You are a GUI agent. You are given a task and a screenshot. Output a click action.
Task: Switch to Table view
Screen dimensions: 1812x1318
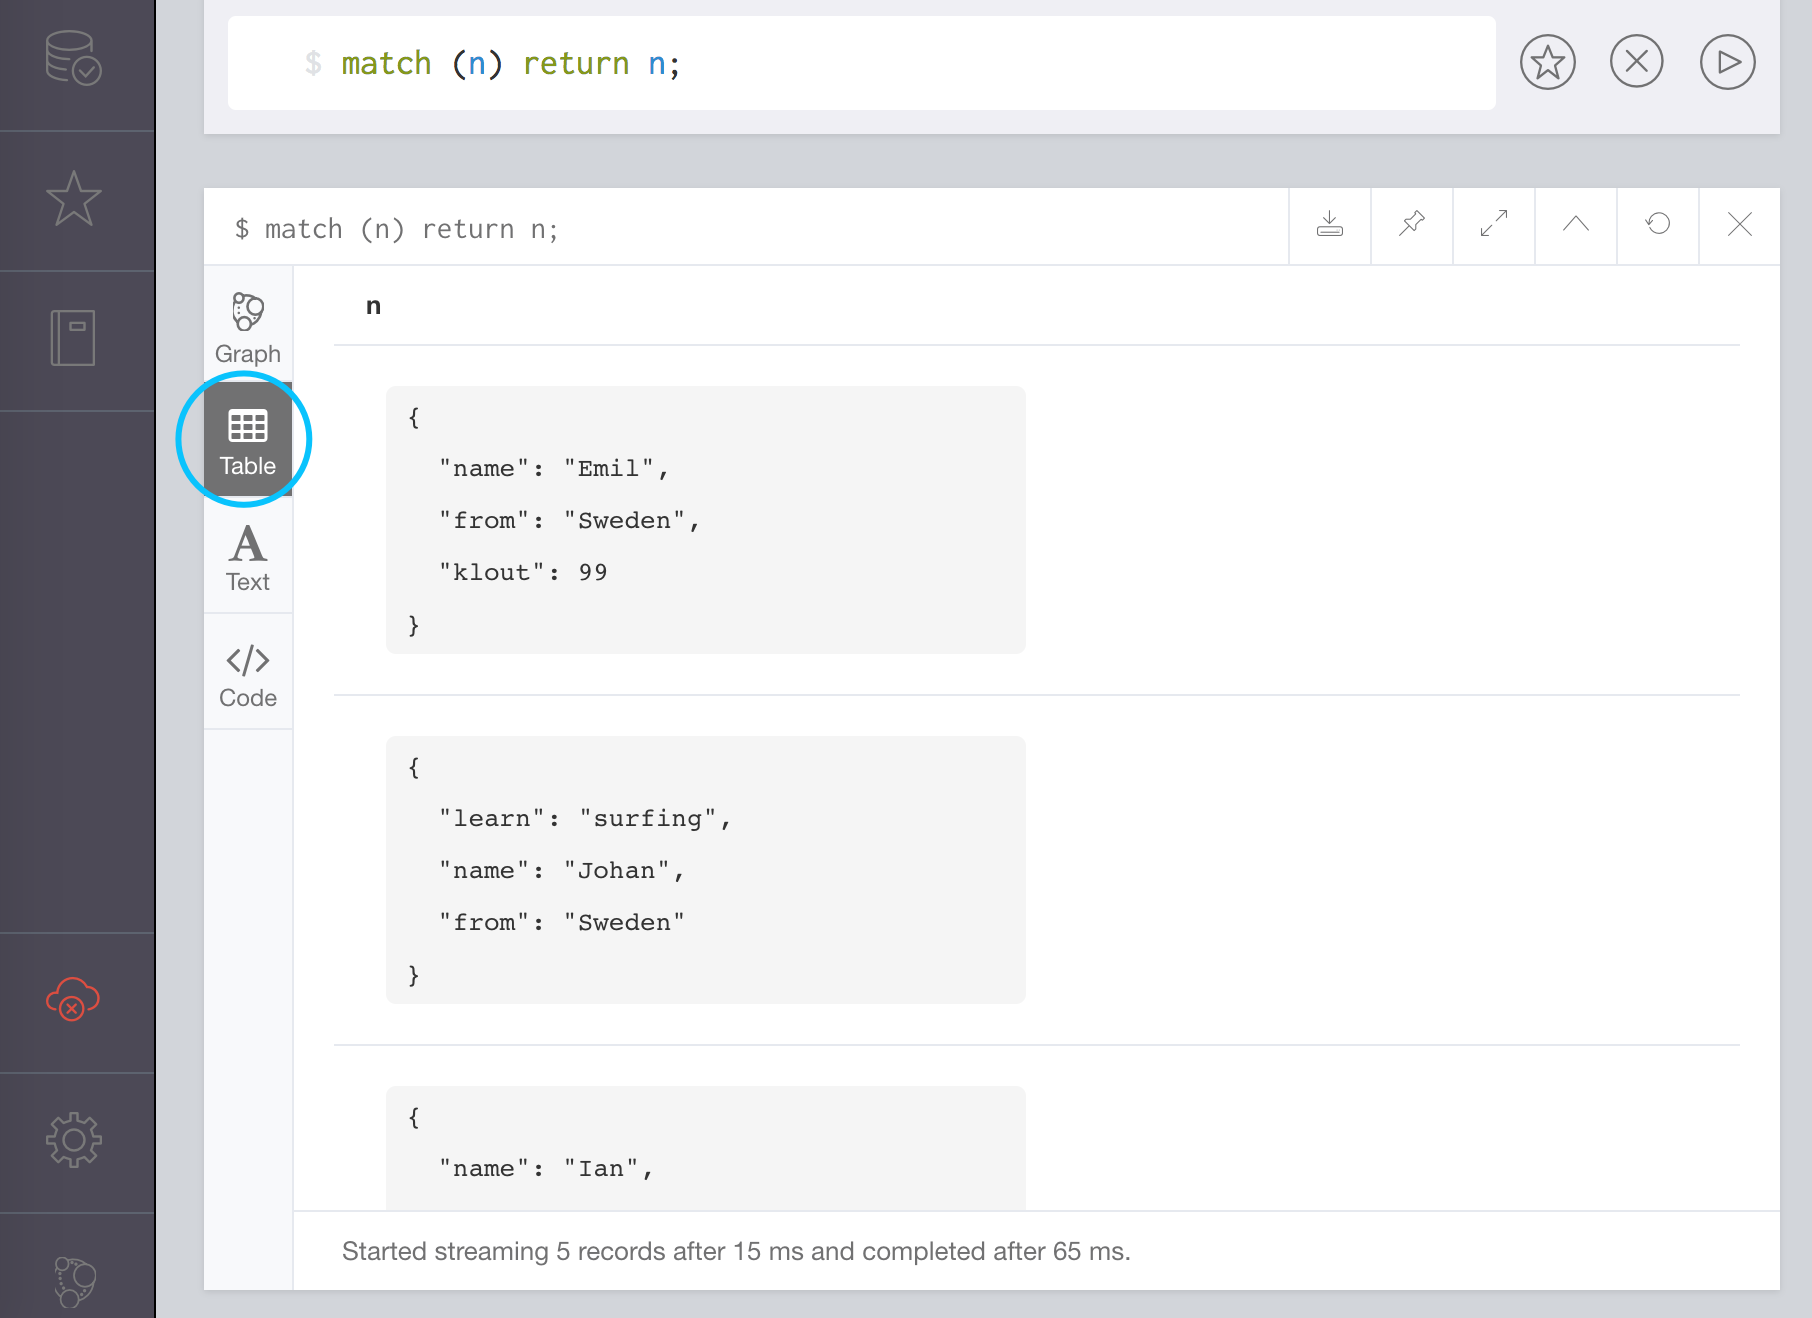click(248, 441)
